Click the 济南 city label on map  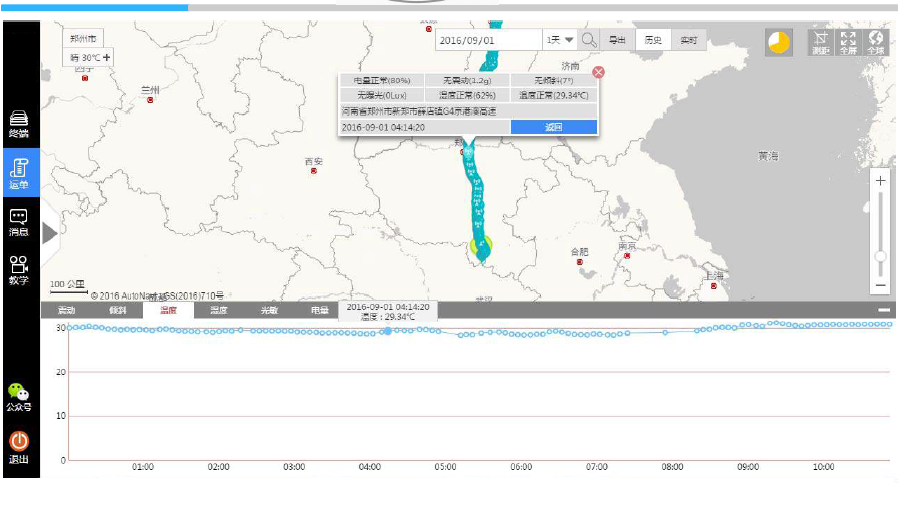point(570,65)
